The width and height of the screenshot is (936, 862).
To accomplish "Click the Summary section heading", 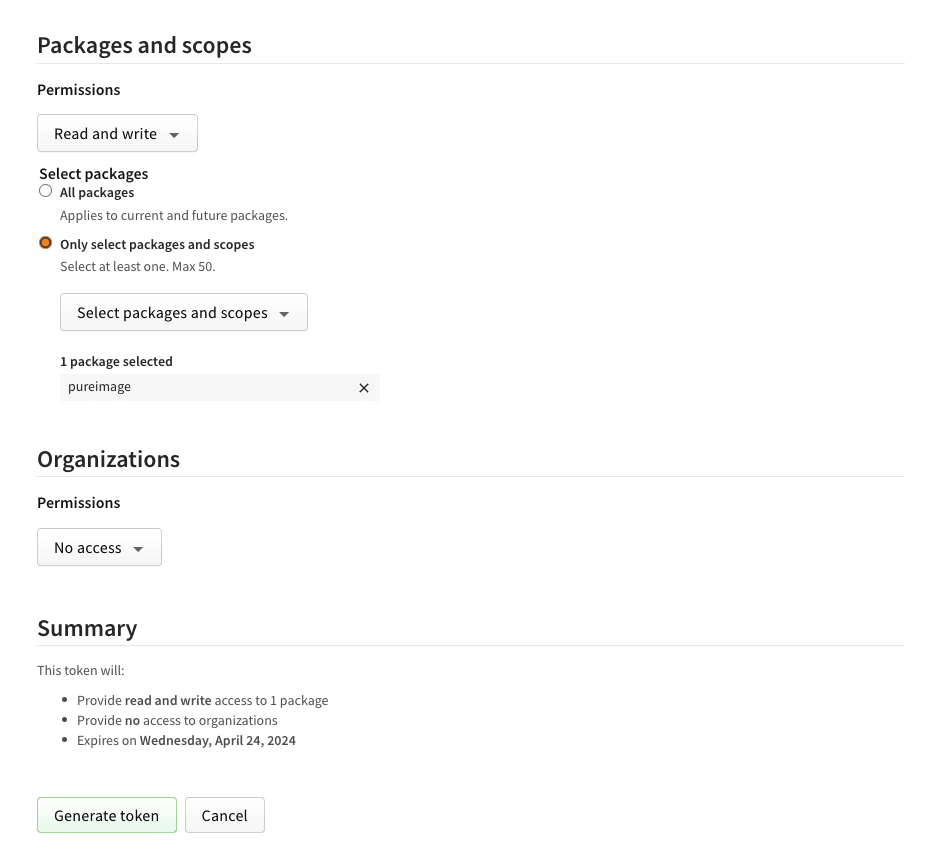I will [87, 628].
